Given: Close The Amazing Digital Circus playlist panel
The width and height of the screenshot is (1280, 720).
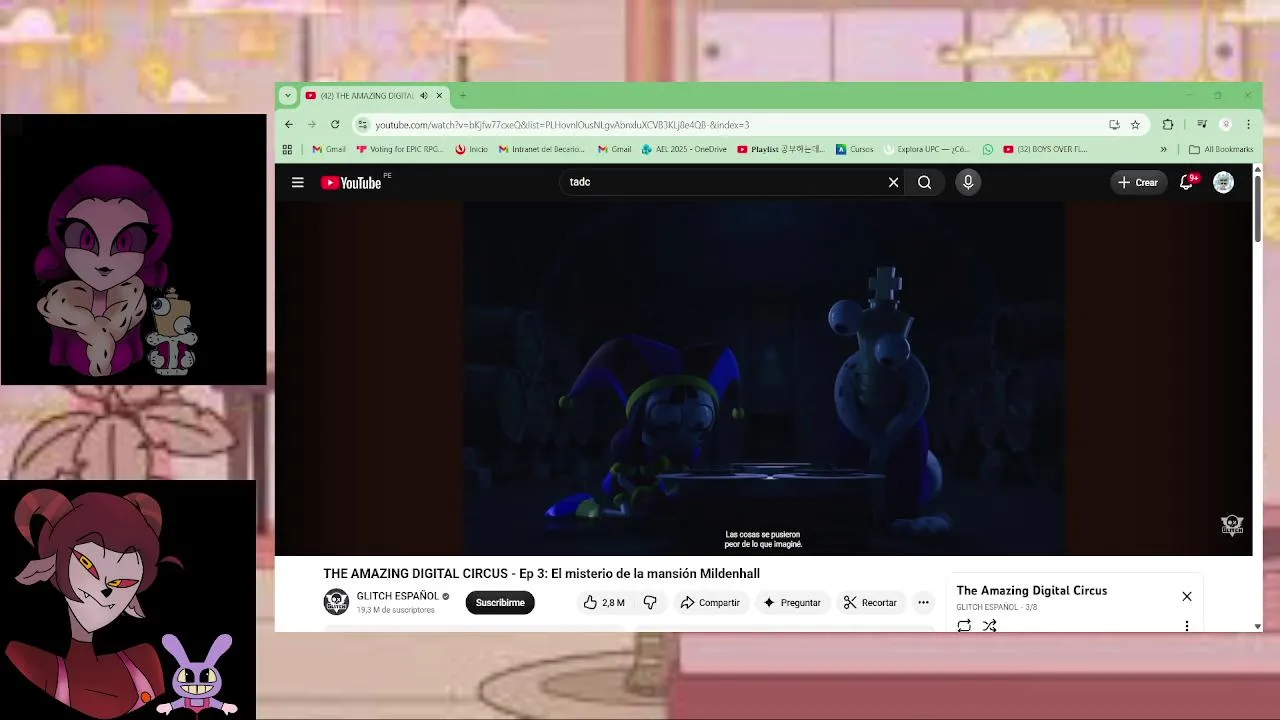Looking at the screenshot, I should click(1187, 596).
